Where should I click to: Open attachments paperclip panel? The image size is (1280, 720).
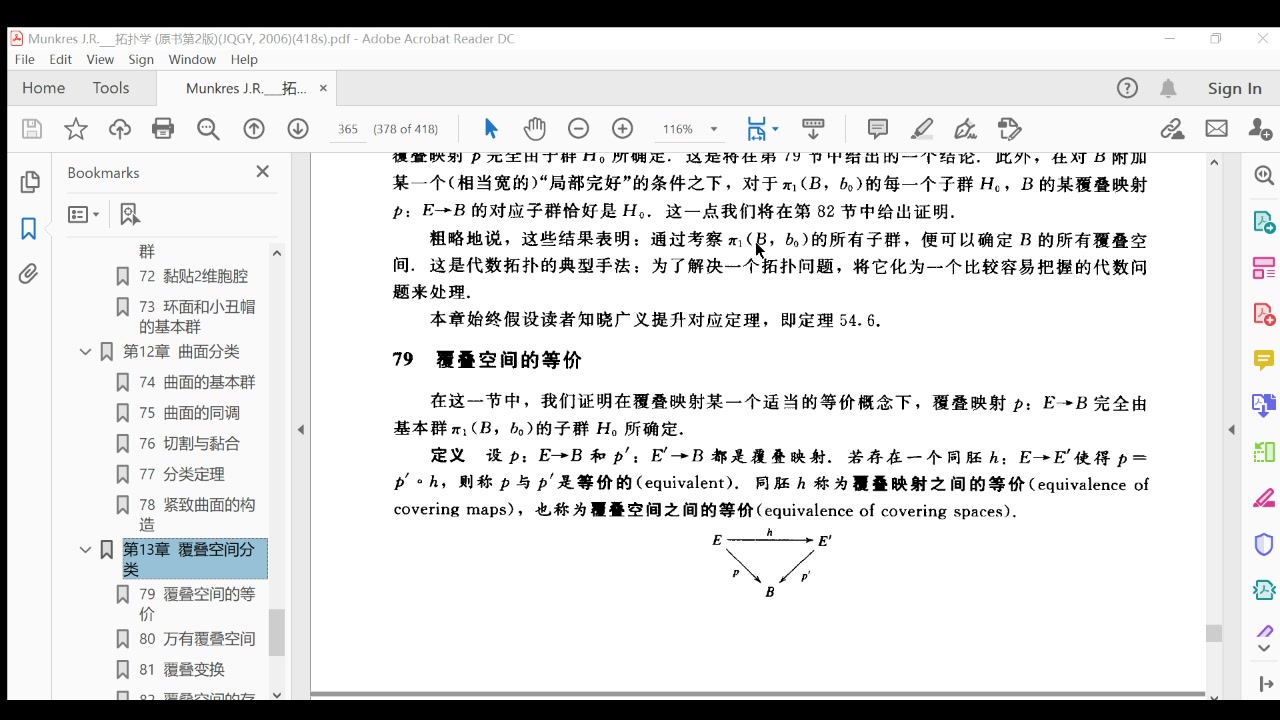coord(28,274)
